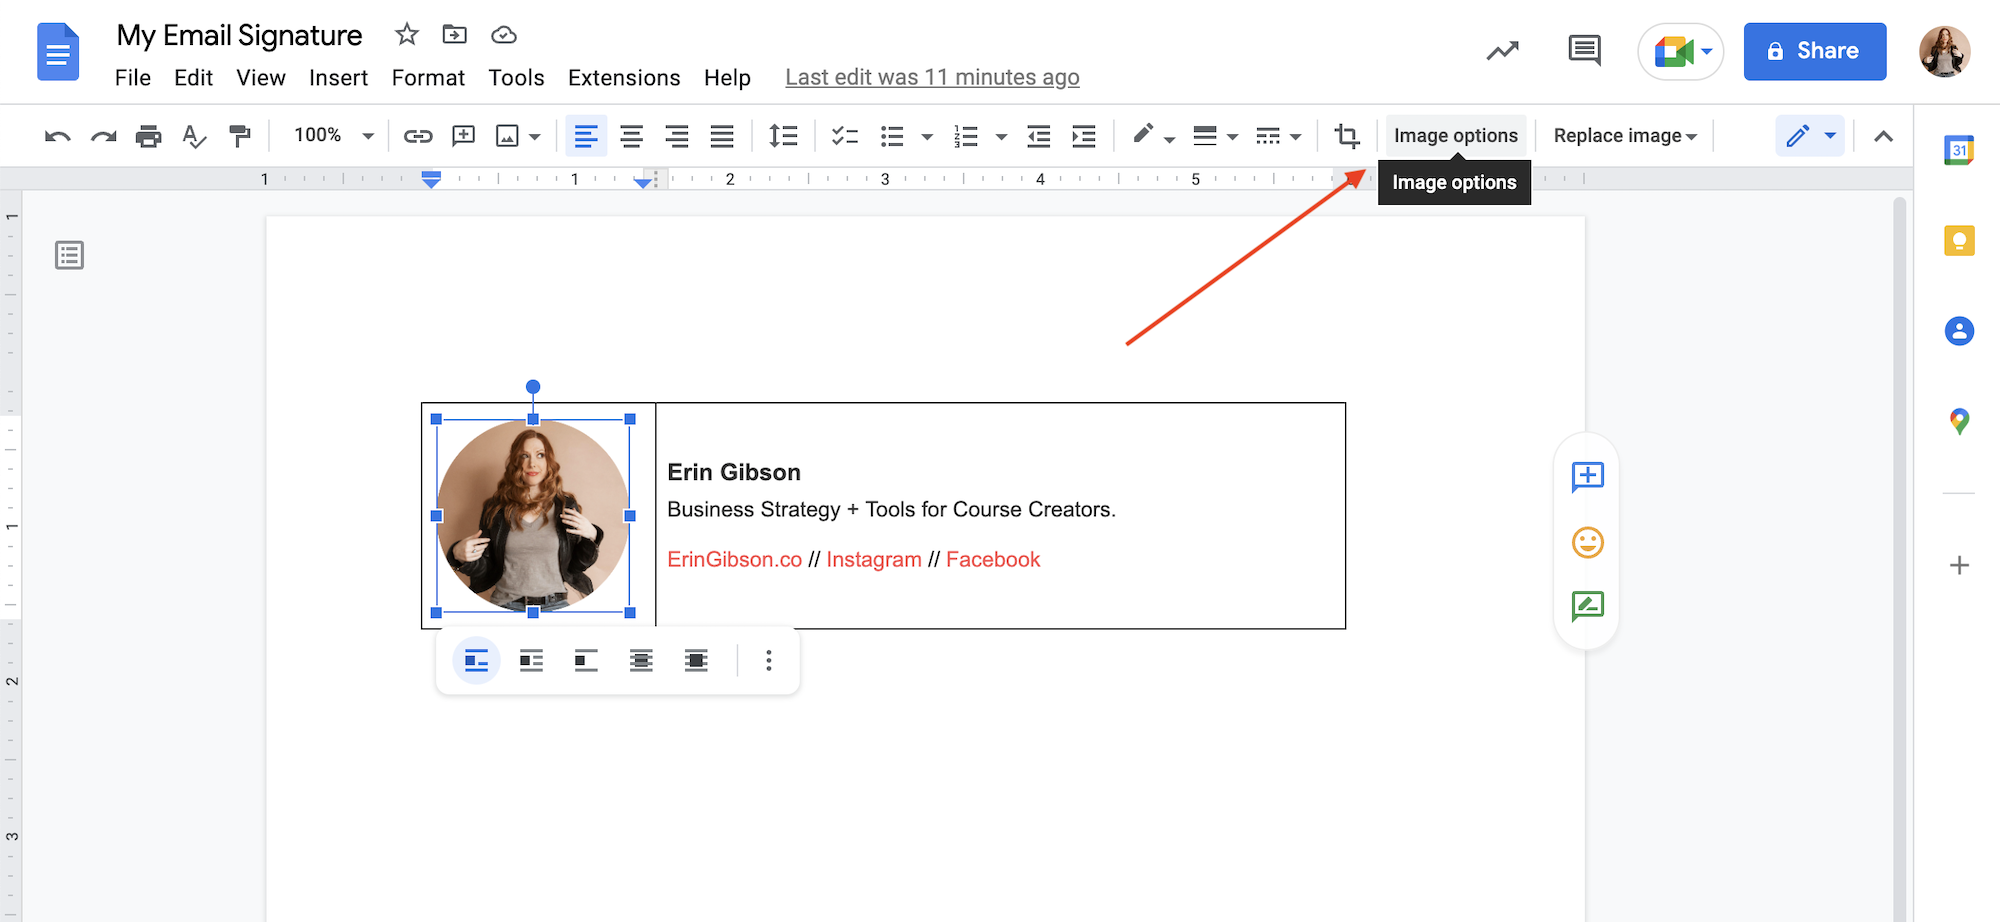Image resolution: width=2000 pixels, height=922 pixels.
Task: Set image Break text option
Action: coord(586,661)
